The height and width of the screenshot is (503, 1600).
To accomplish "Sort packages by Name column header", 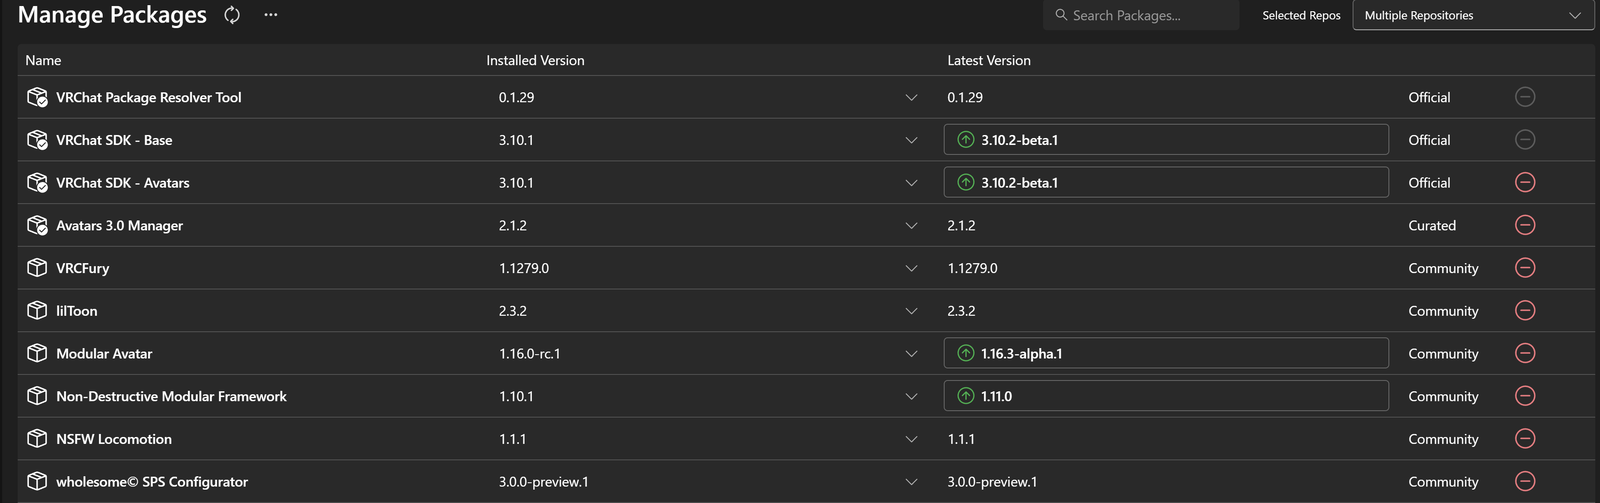I will pyautogui.click(x=43, y=60).
